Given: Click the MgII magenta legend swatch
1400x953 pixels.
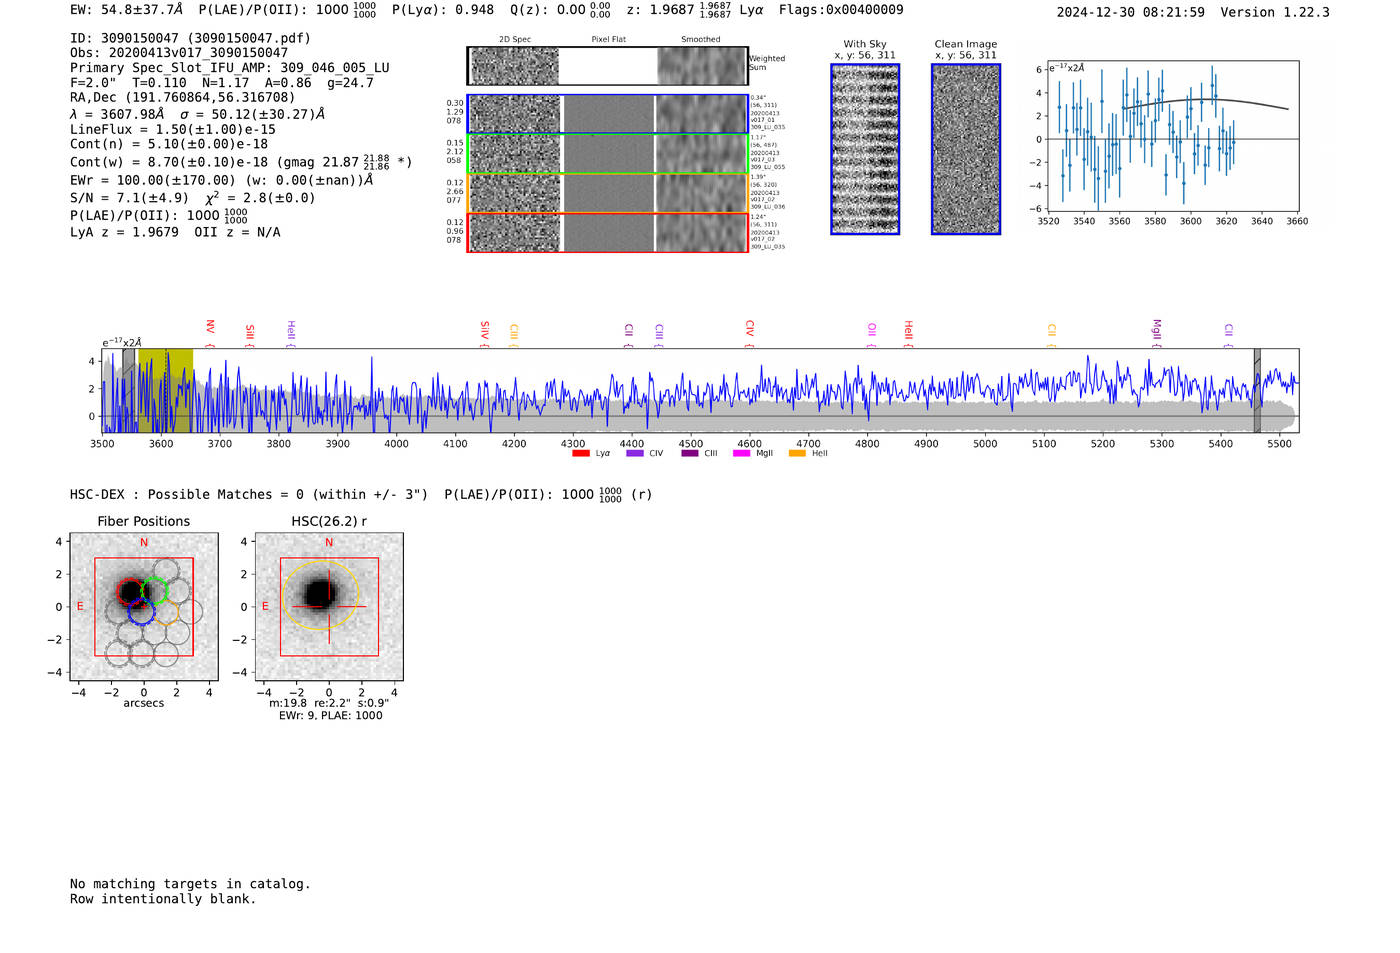Looking at the screenshot, I should (x=741, y=453).
